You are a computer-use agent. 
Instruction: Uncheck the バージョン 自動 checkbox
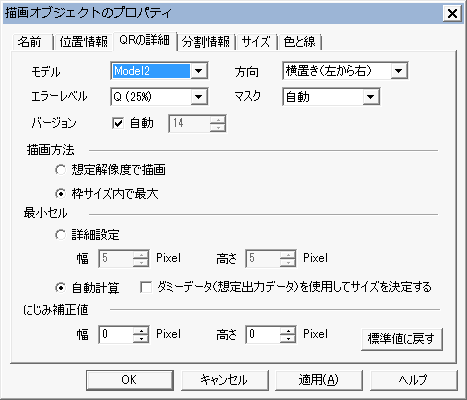coord(118,123)
